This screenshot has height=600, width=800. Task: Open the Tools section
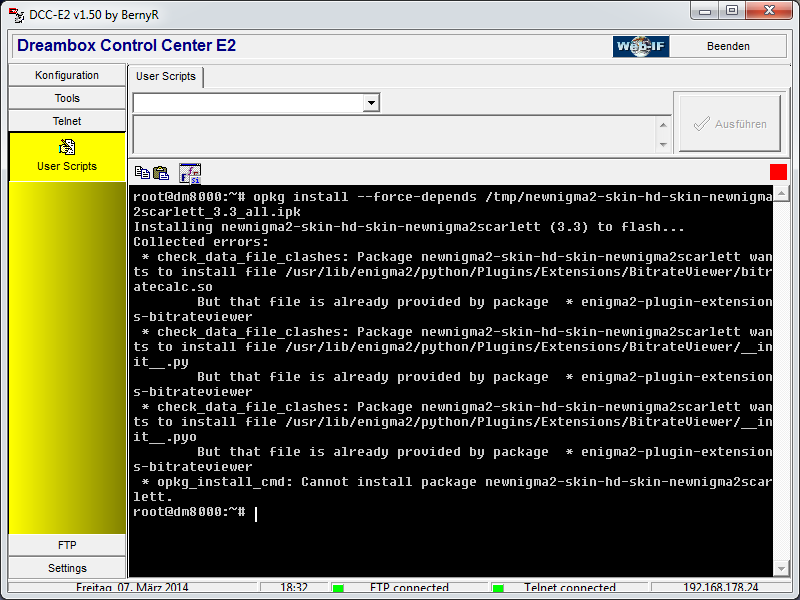click(67, 98)
